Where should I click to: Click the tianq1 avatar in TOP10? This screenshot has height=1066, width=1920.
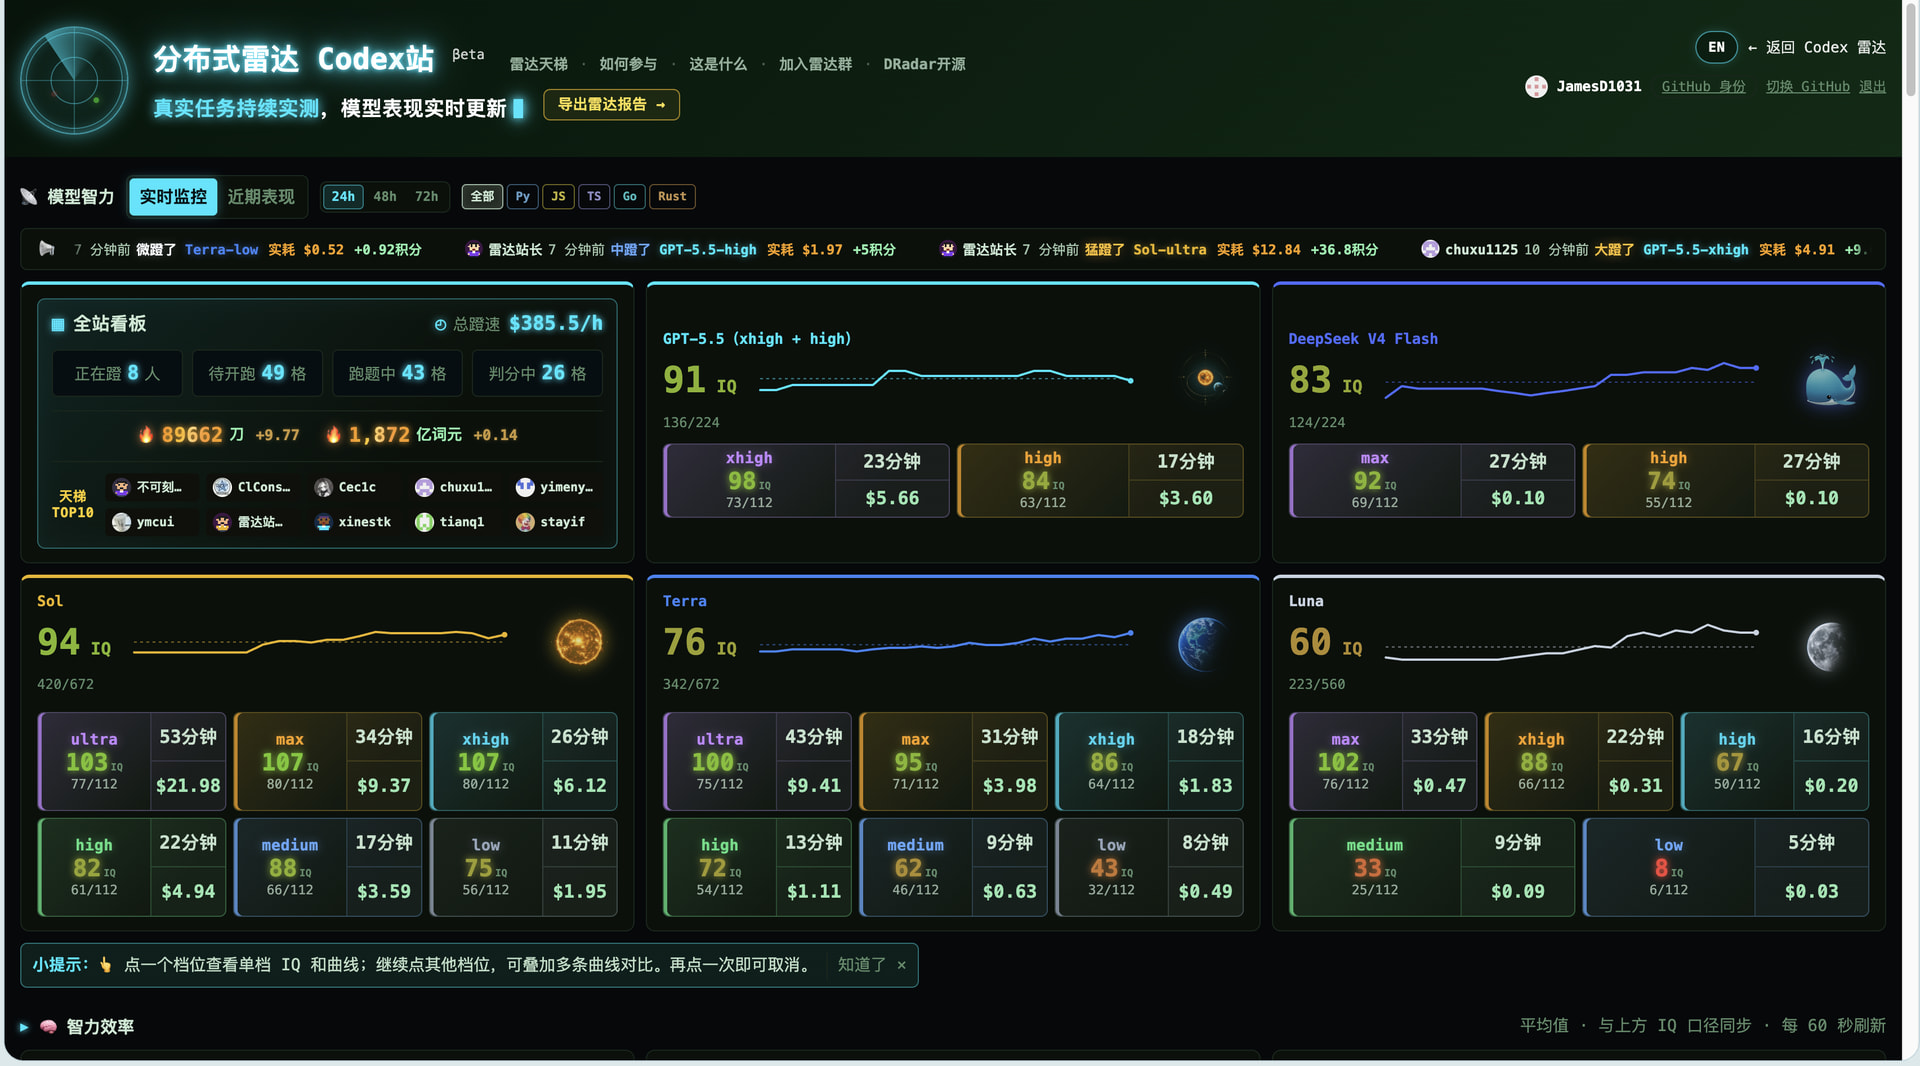tap(424, 522)
